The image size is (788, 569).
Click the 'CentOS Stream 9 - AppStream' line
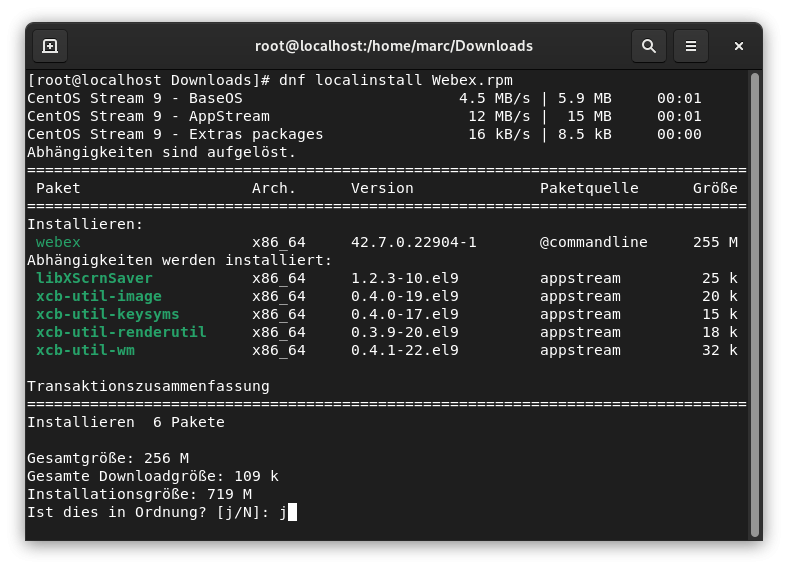(364, 117)
